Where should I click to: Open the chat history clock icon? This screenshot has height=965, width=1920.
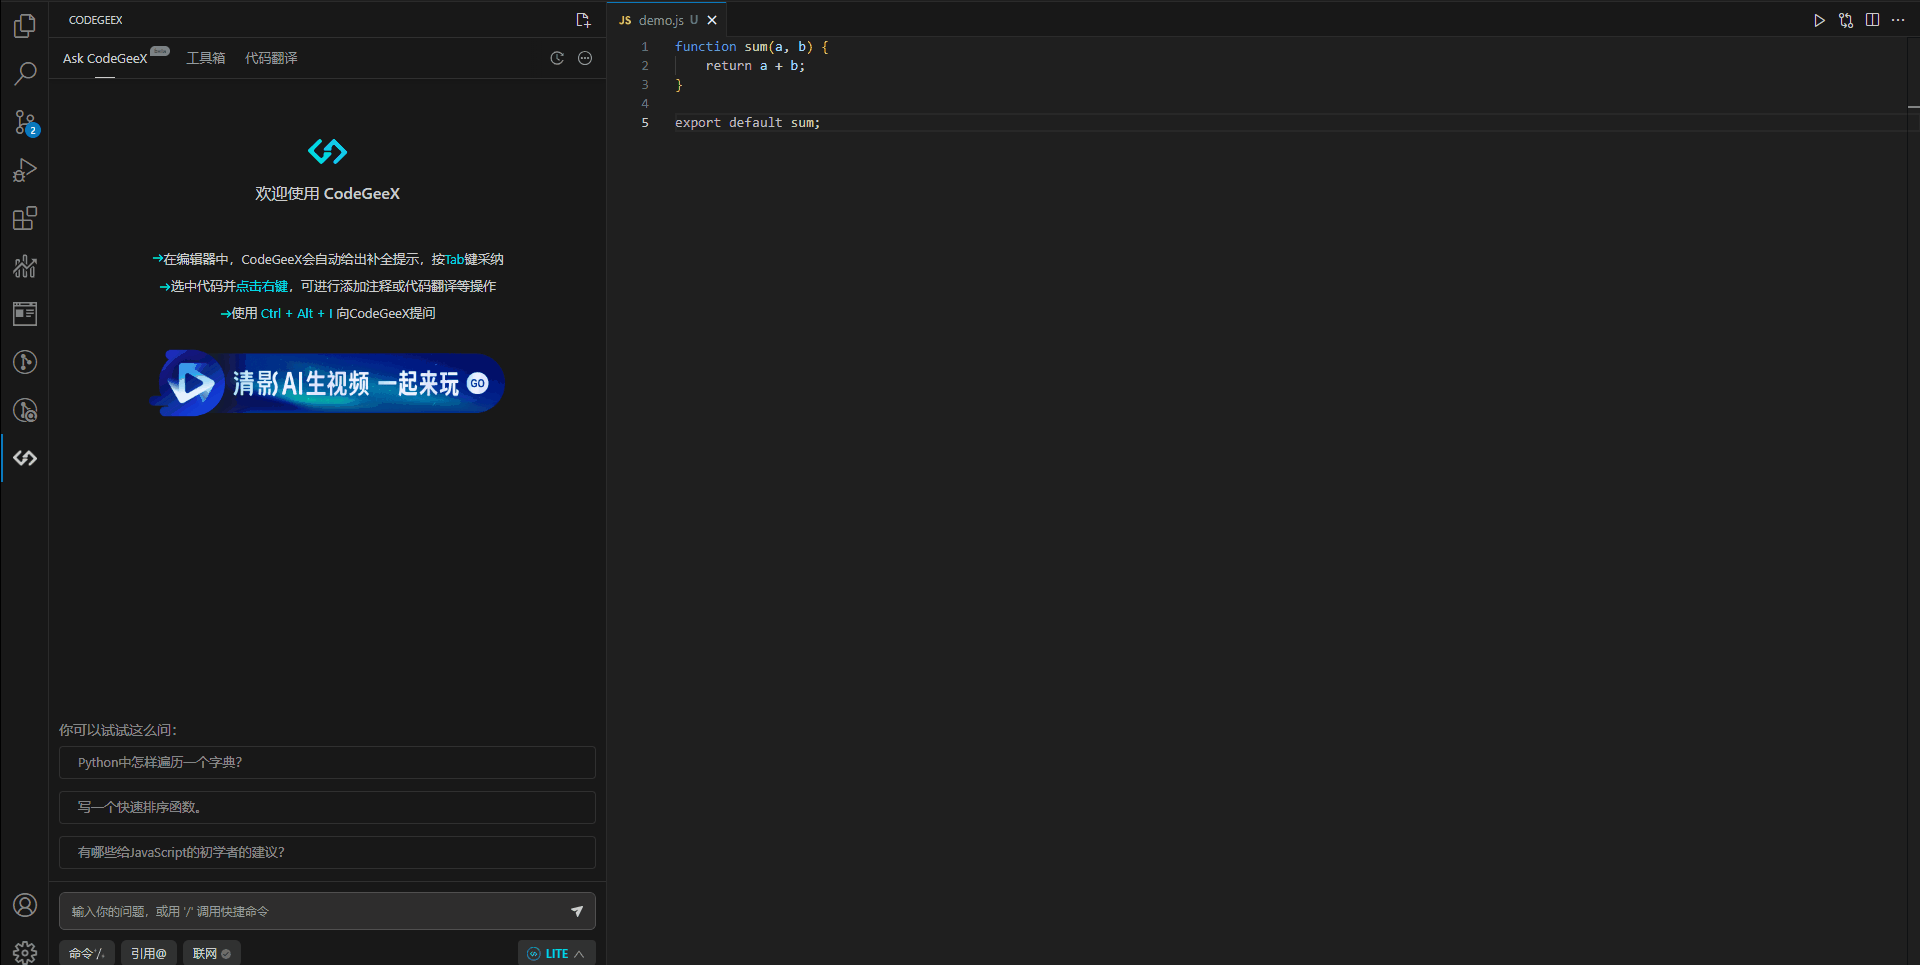click(557, 58)
